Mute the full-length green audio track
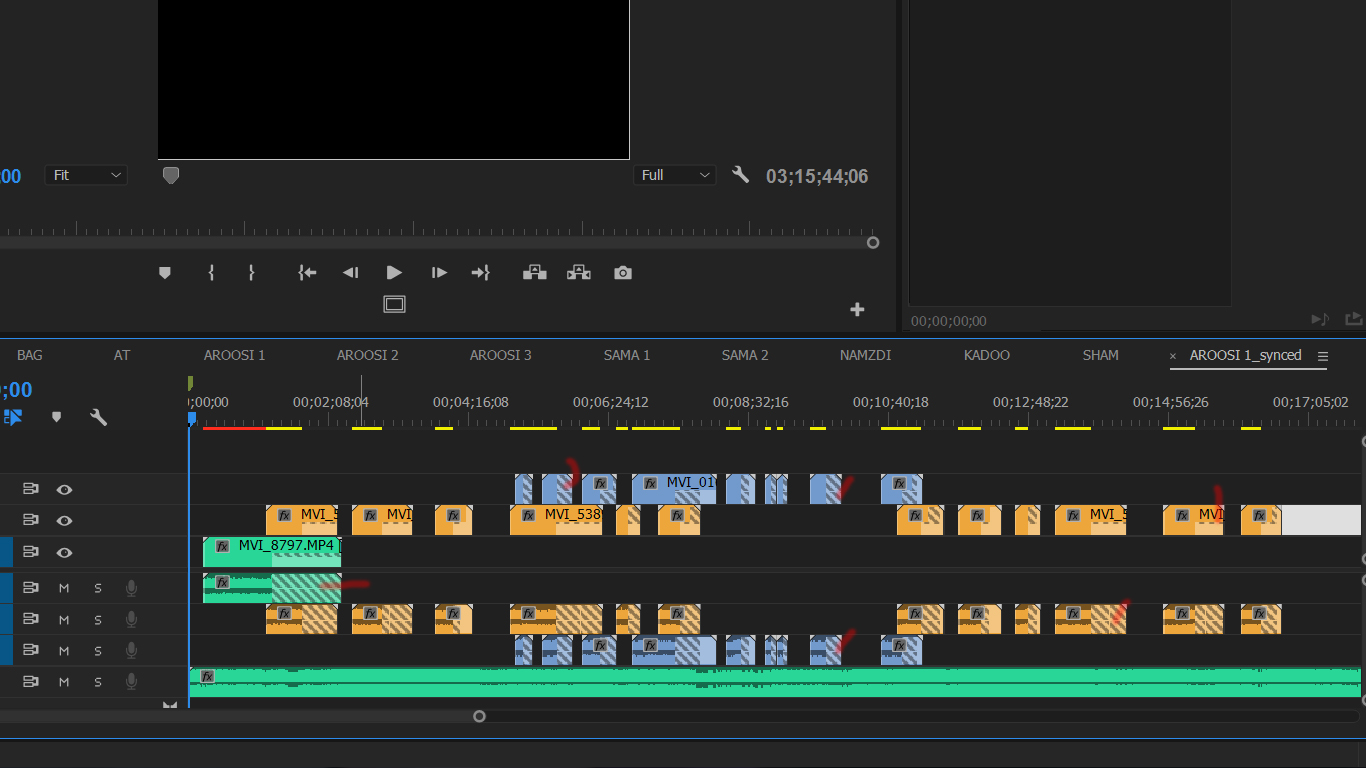The image size is (1366, 768). [64, 681]
